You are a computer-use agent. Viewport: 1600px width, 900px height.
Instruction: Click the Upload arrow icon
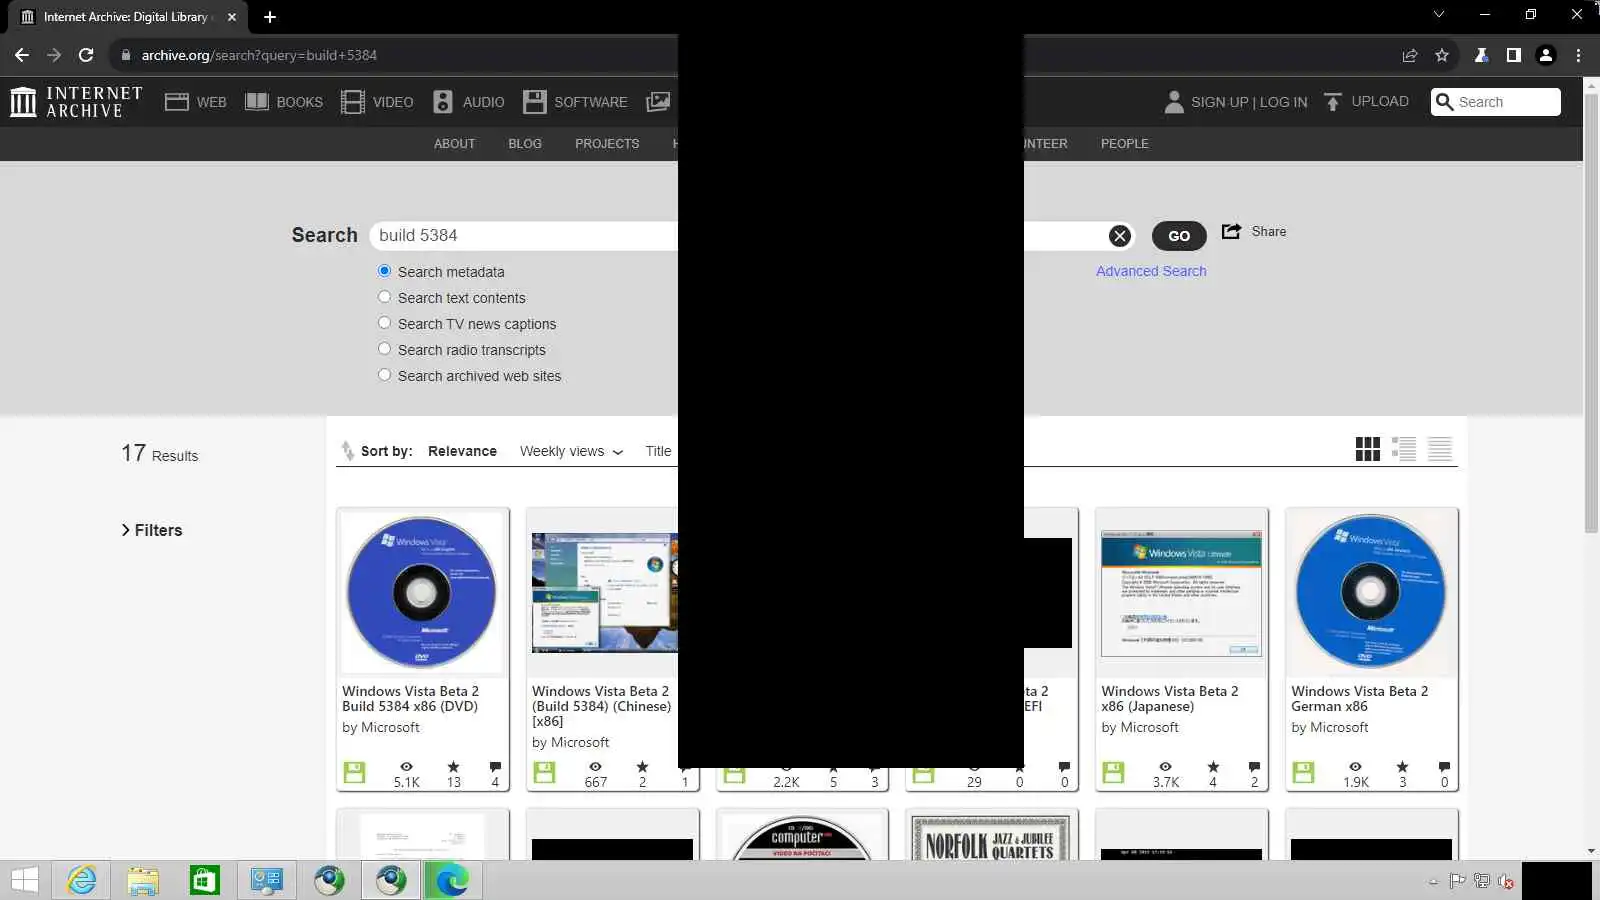pyautogui.click(x=1332, y=102)
